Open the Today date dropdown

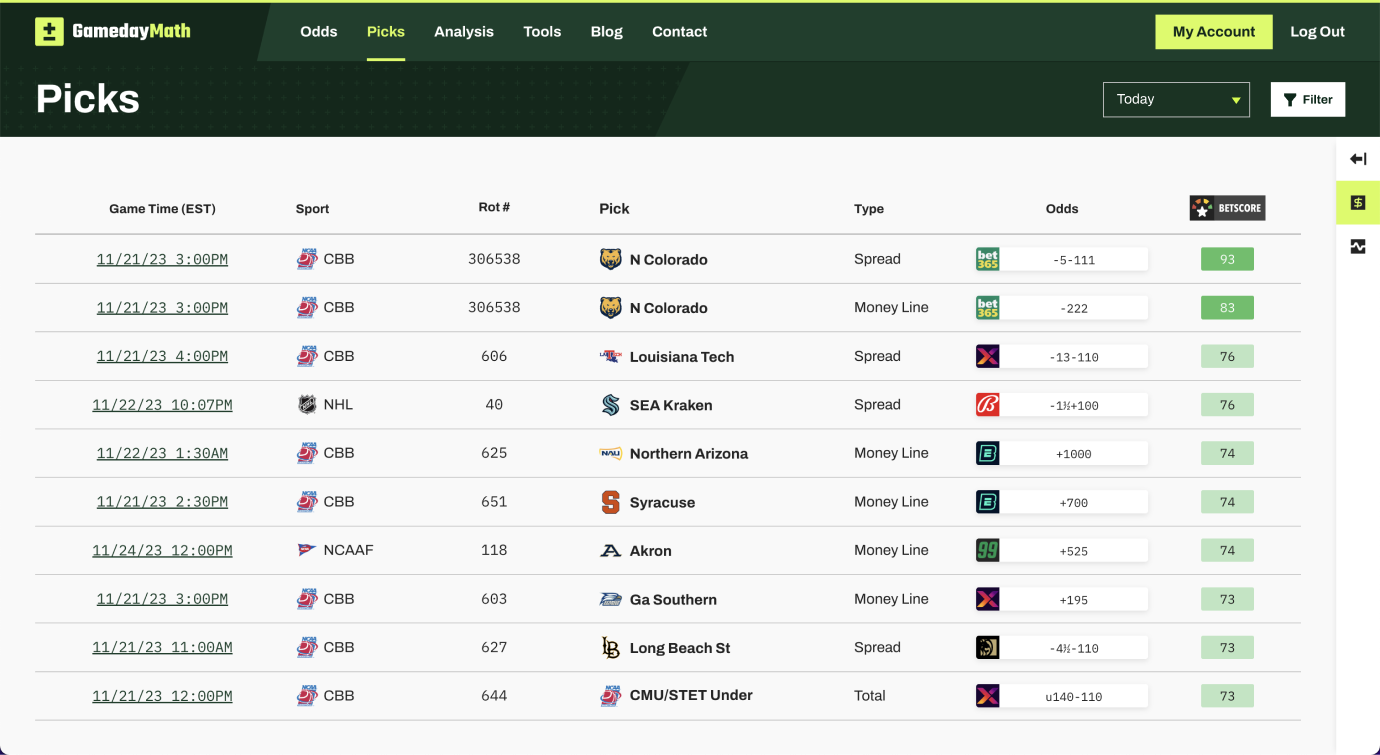click(1176, 99)
